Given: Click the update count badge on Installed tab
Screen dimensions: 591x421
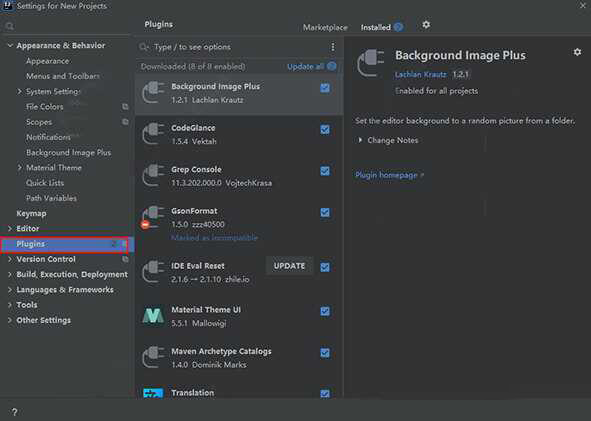Looking at the screenshot, I should (x=398, y=27).
